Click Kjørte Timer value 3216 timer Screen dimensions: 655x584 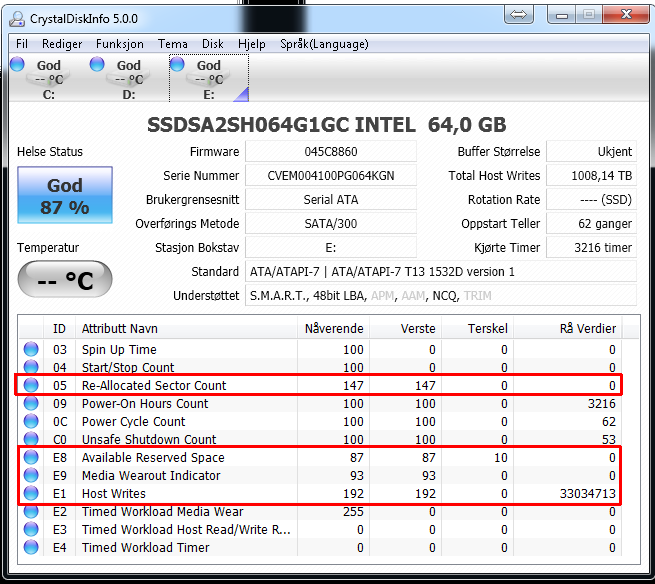point(592,247)
